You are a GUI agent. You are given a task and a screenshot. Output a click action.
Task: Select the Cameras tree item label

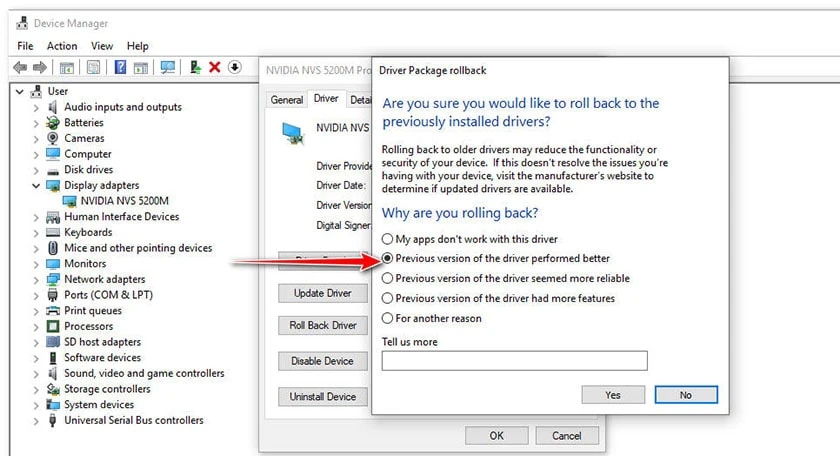coord(84,138)
